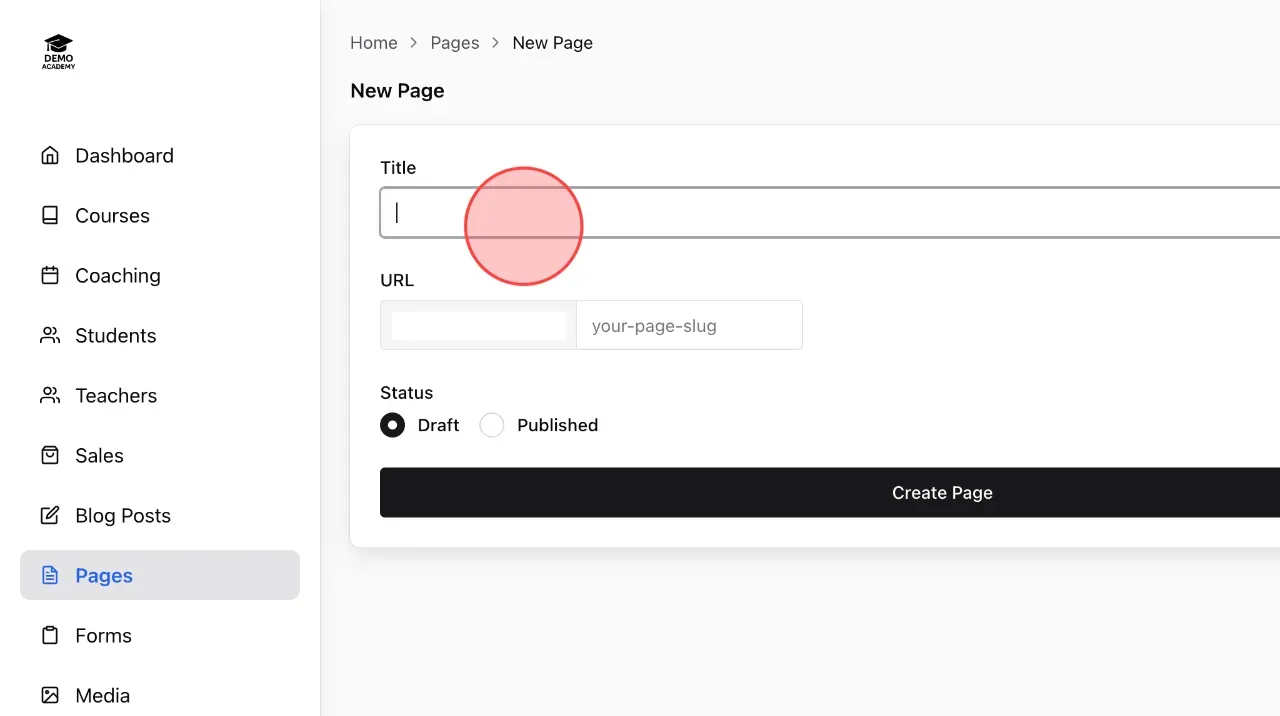Follow the Pages breadcrumb link
Image resolution: width=1280 pixels, height=716 pixels.
tap(455, 43)
